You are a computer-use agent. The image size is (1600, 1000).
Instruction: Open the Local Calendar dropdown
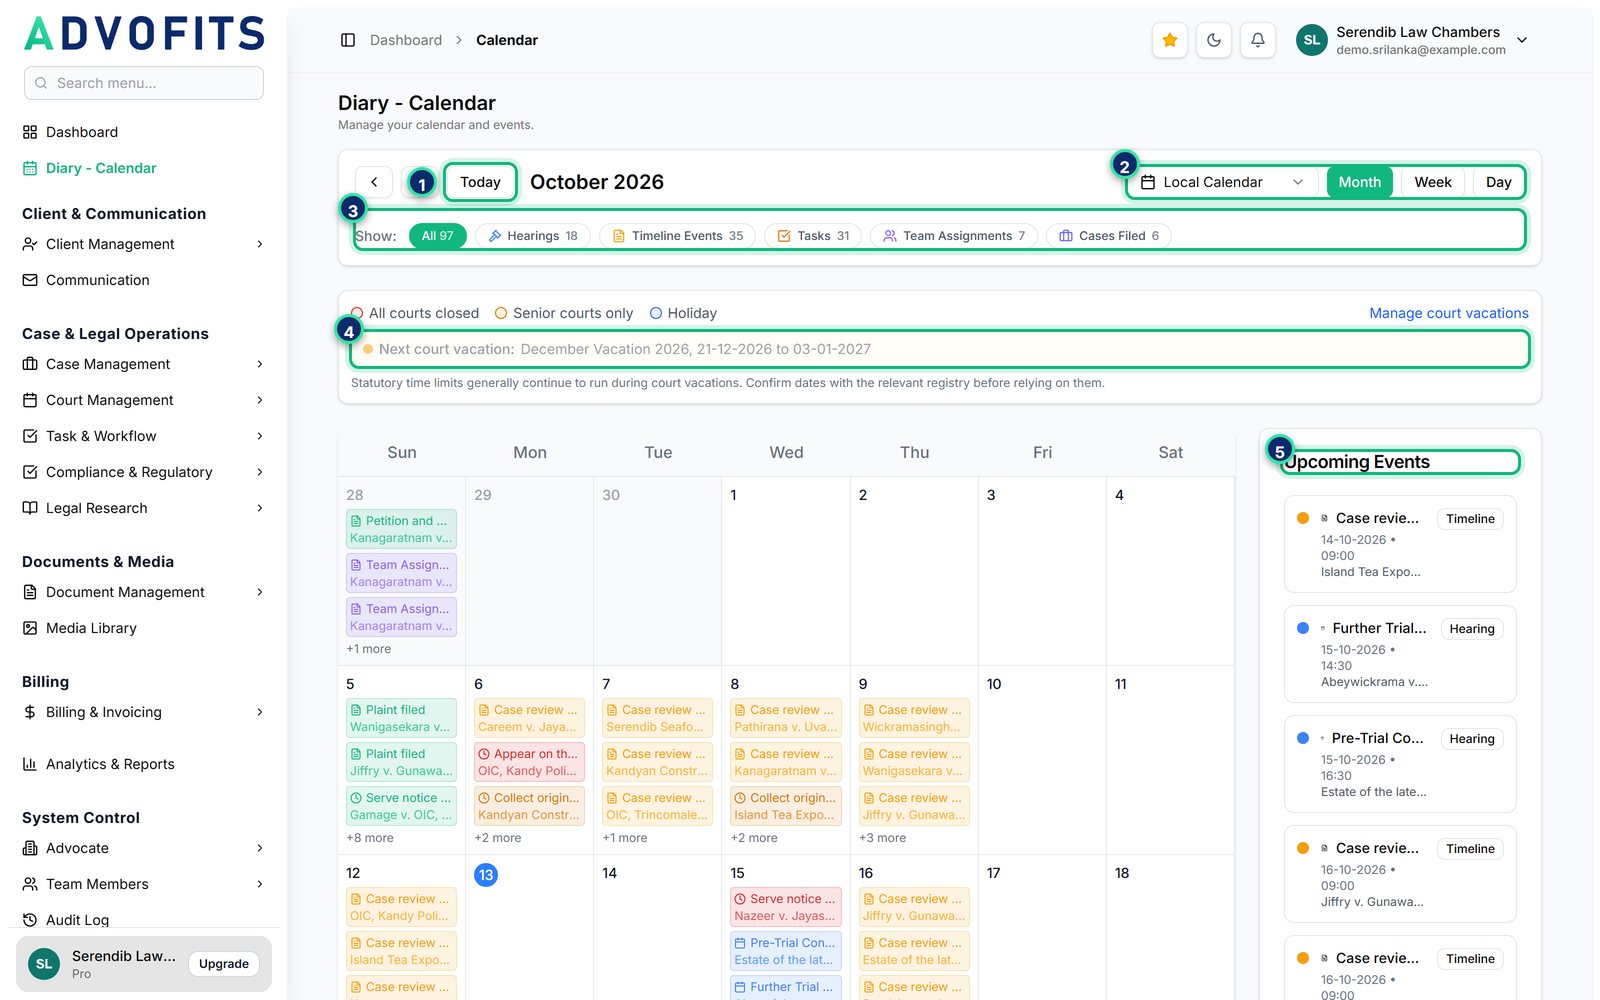coord(1223,182)
